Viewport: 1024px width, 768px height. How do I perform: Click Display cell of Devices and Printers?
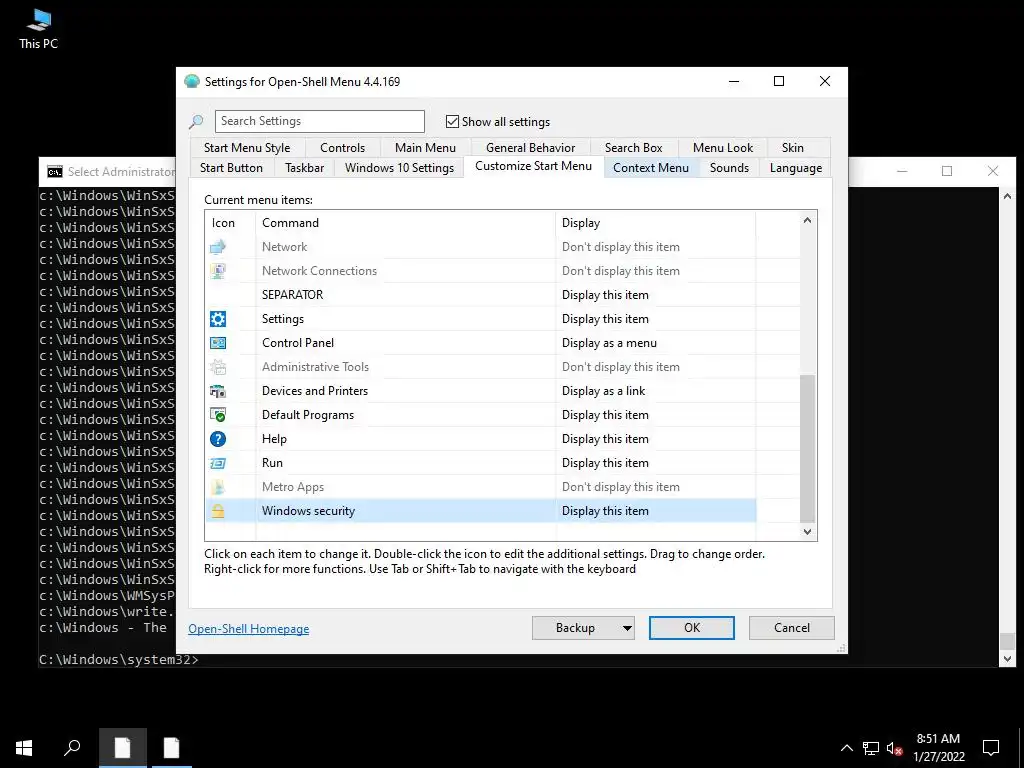coord(655,391)
